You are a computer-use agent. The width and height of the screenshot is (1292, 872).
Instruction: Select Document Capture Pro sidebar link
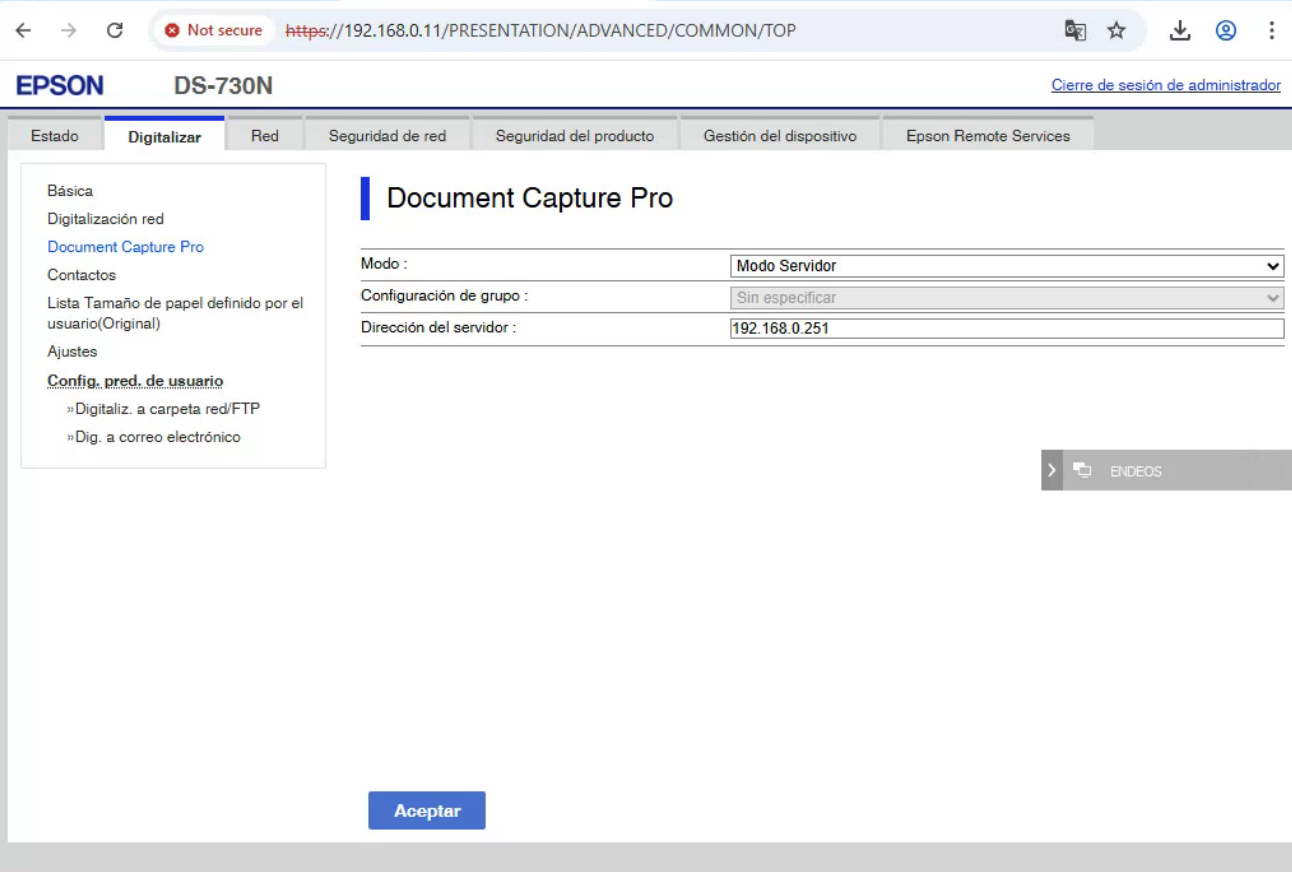click(x=126, y=246)
